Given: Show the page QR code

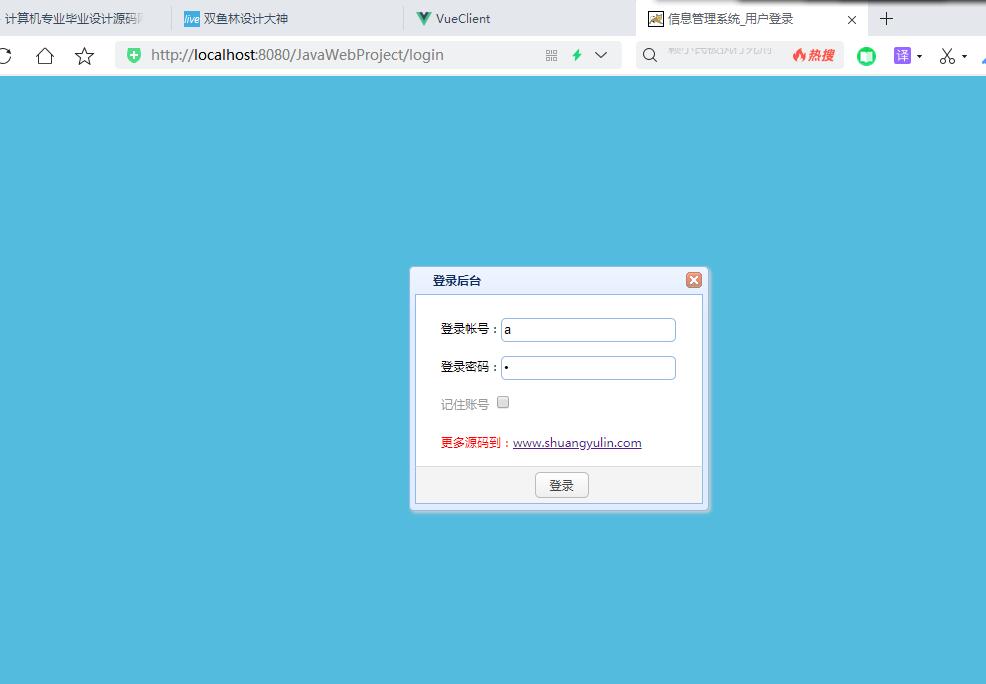Looking at the screenshot, I should [551, 55].
